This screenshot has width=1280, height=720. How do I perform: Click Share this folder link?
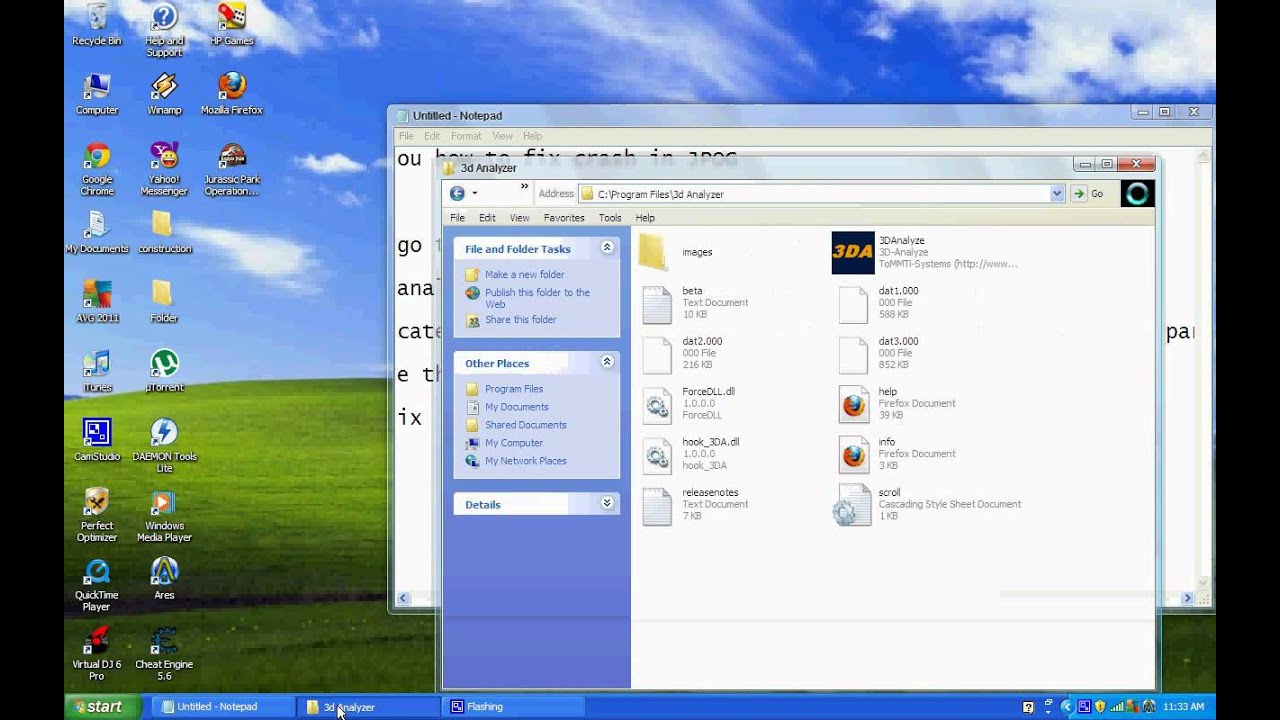point(520,320)
